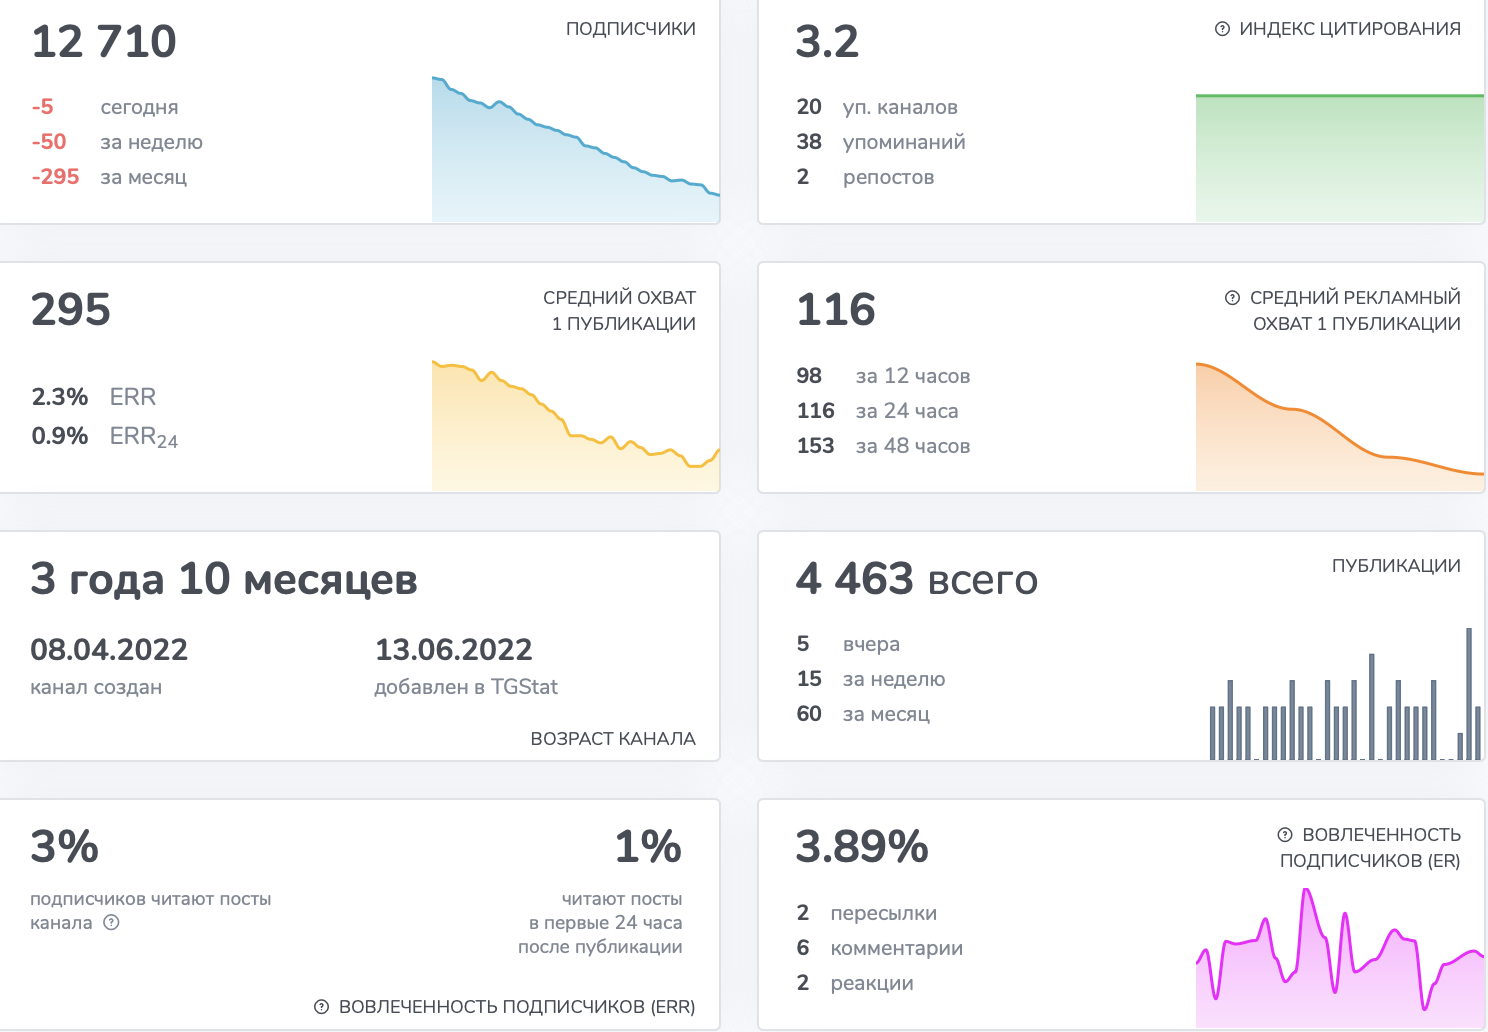Click help icon beside ВОВЛЕЧЕННОСТЬ ПОДПИСЧИКОВ (ERR)
This screenshot has height=1032, width=1488.
click(322, 1007)
